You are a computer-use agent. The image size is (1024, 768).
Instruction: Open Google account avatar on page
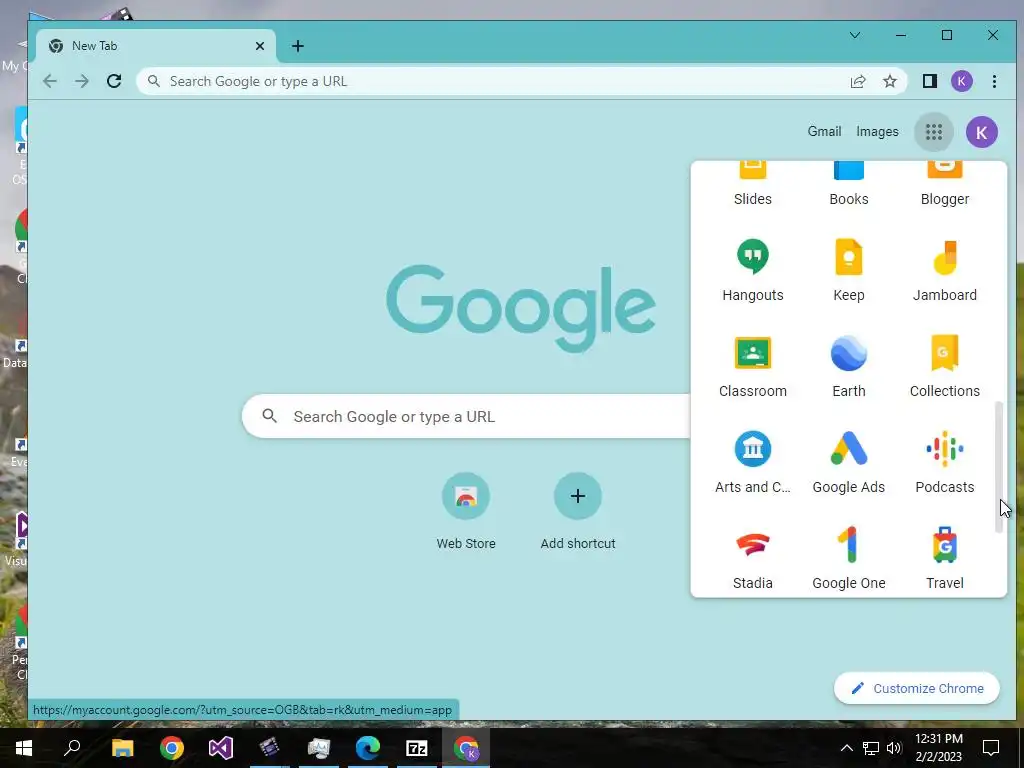click(x=982, y=132)
